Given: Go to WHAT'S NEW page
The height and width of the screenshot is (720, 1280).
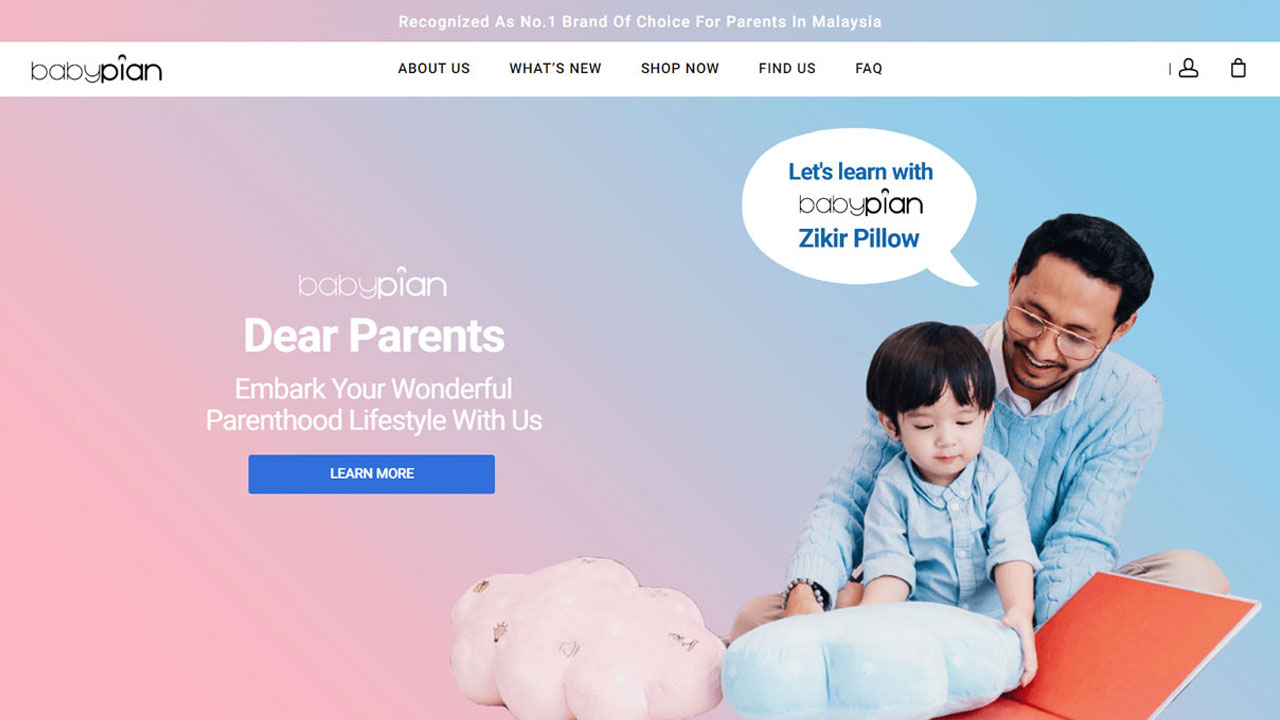Looking at the screenshot, I should point(555,68).
